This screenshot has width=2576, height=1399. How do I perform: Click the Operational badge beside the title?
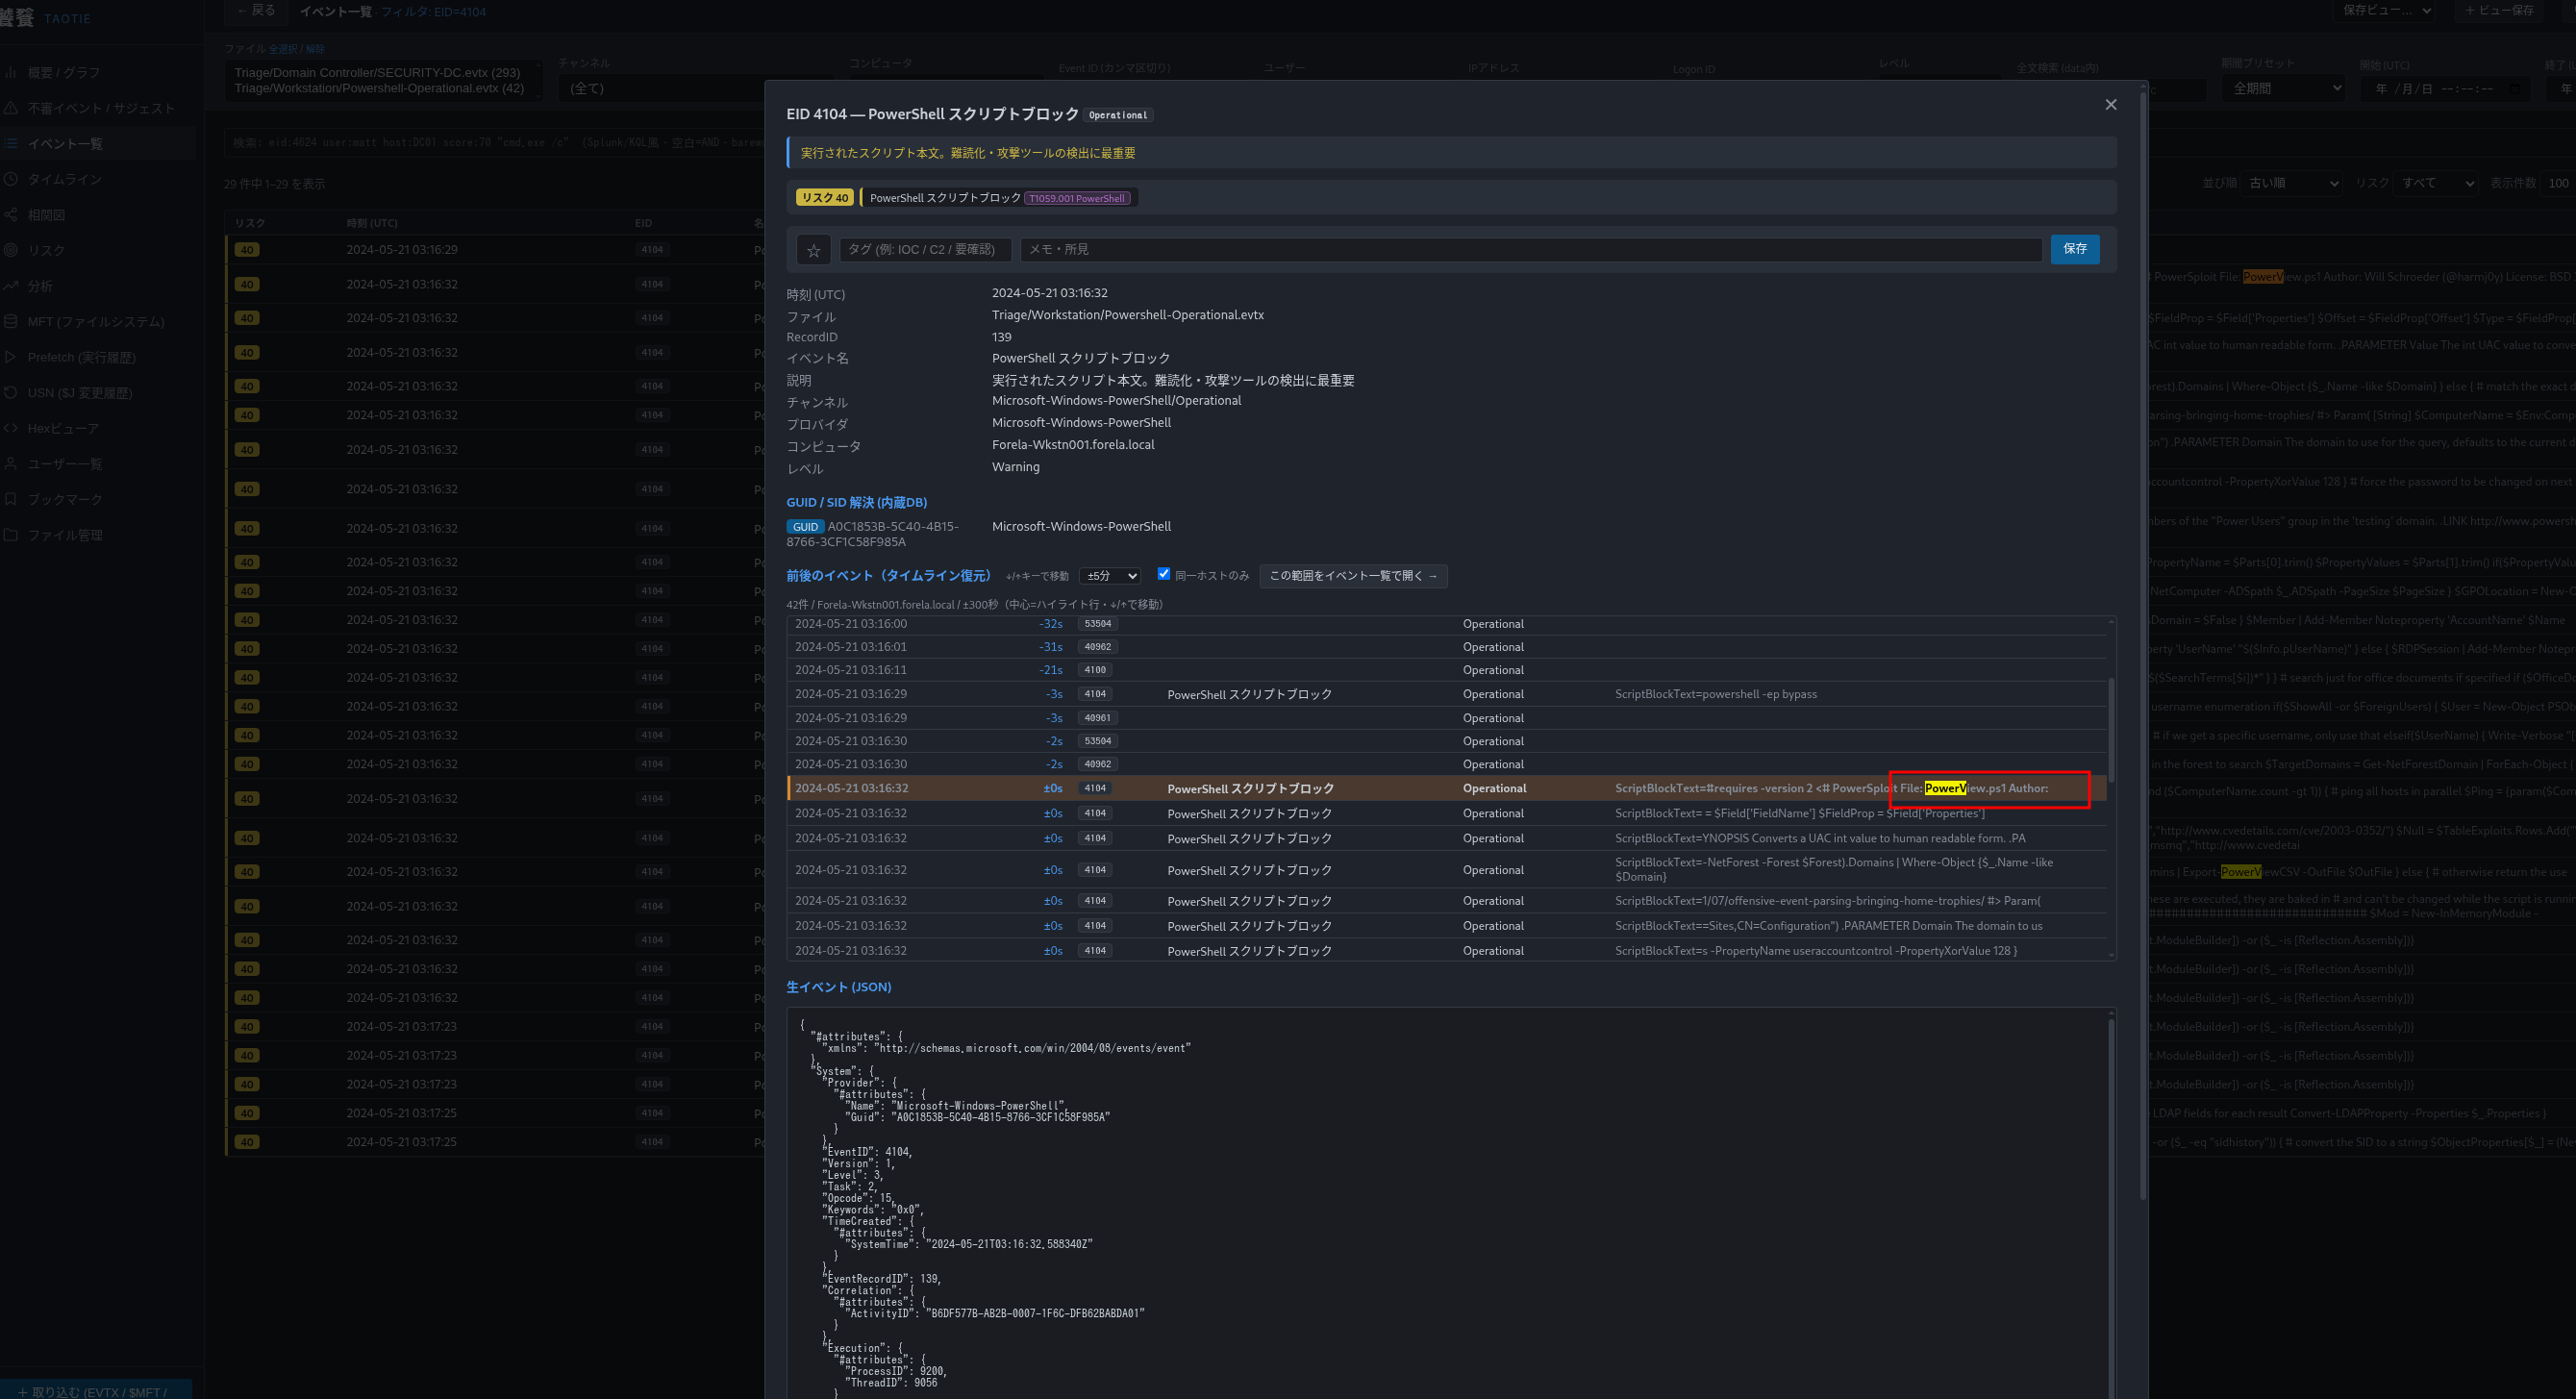pos(1118,115)
